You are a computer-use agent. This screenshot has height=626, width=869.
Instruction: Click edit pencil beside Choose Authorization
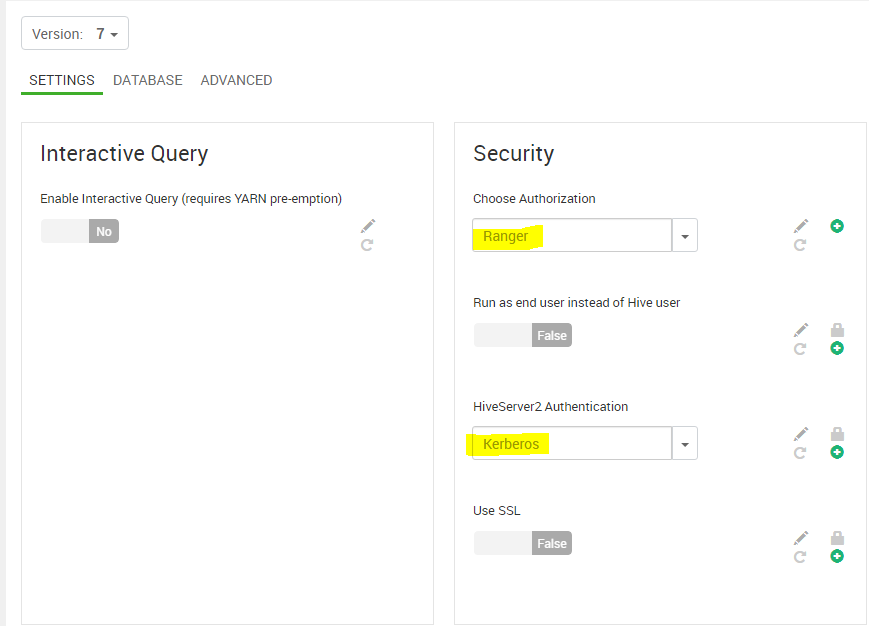[x=801, y=227]
